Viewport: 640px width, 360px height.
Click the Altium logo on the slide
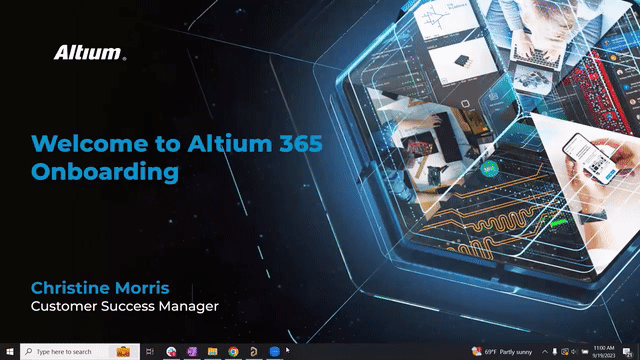tap(90, 53)
